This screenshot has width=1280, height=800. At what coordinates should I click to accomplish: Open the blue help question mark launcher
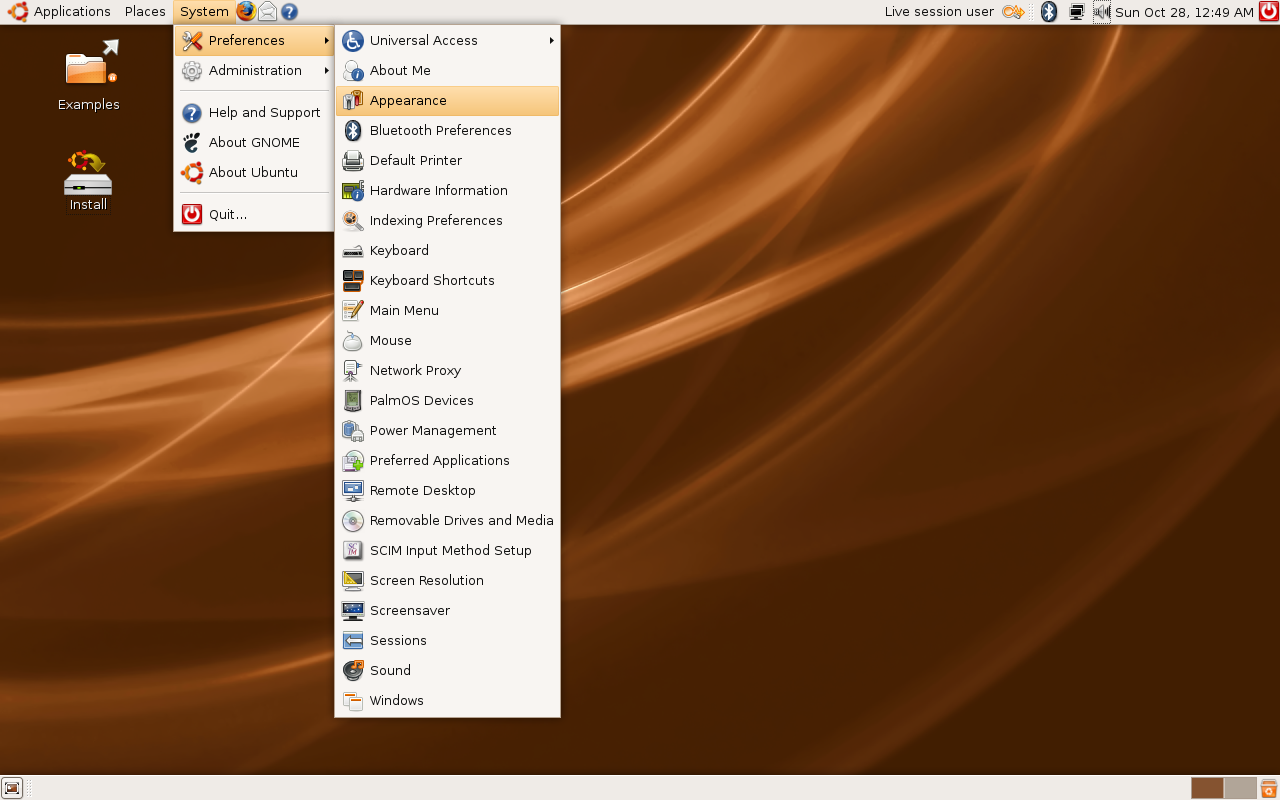[x=289, y=12]
